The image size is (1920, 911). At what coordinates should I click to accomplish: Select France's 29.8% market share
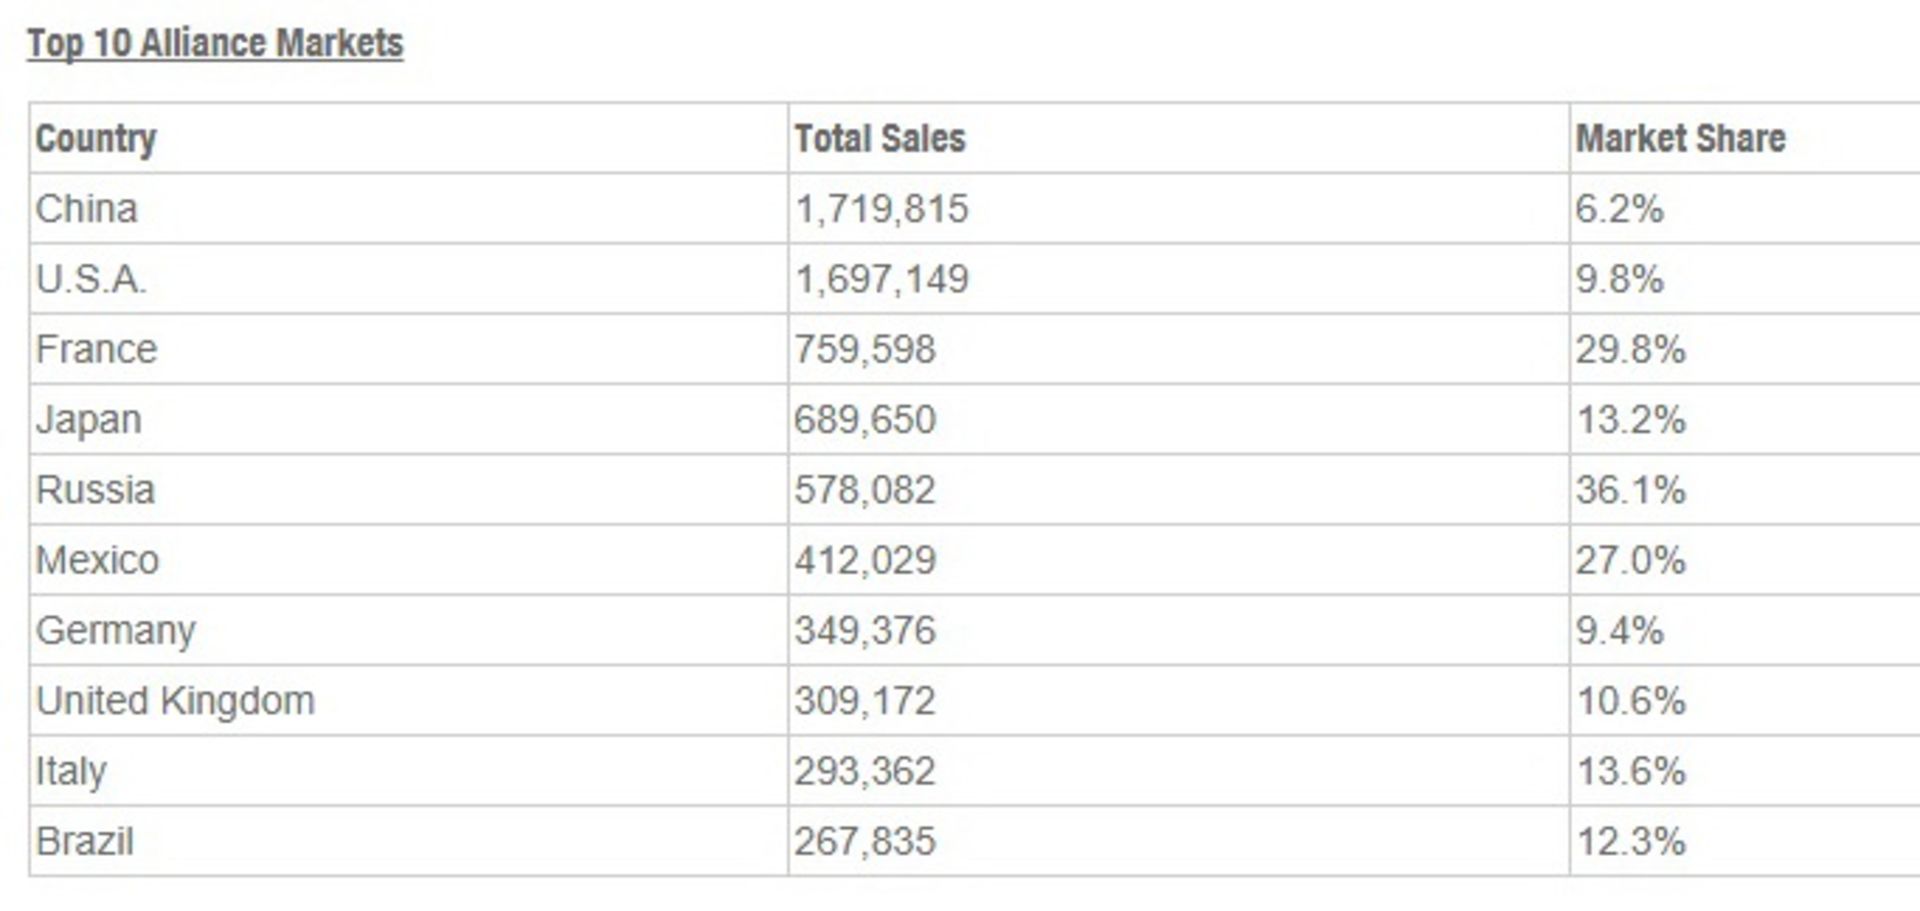[x=1630, y=349]
